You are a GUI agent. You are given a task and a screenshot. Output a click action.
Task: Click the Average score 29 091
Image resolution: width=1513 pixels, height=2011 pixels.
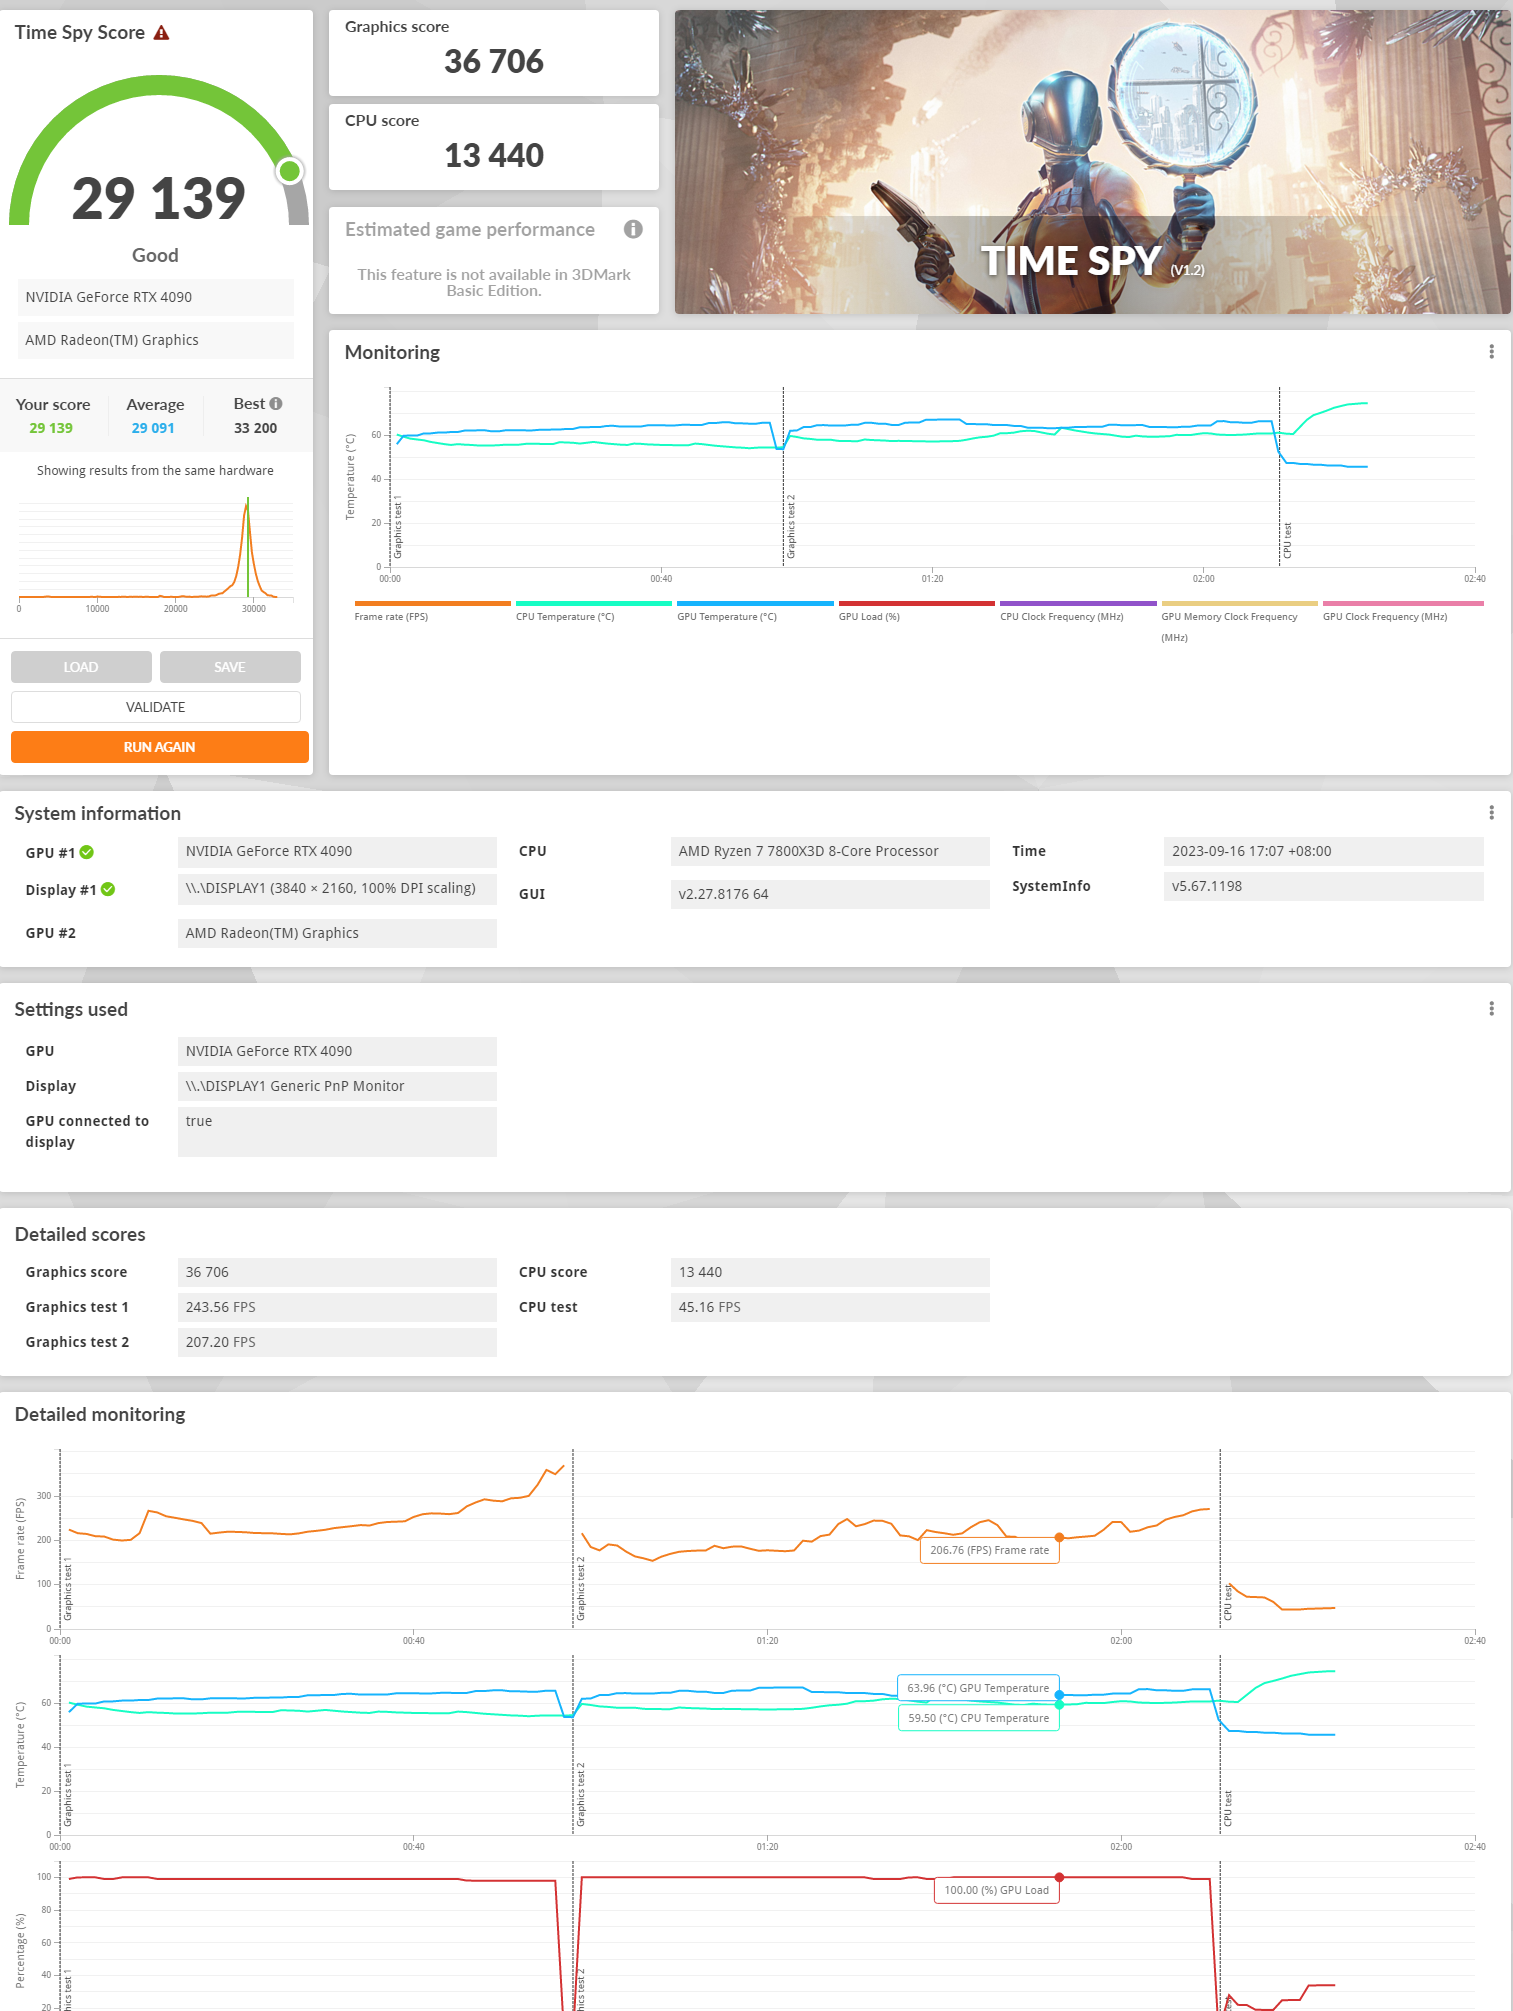point(153,428)
